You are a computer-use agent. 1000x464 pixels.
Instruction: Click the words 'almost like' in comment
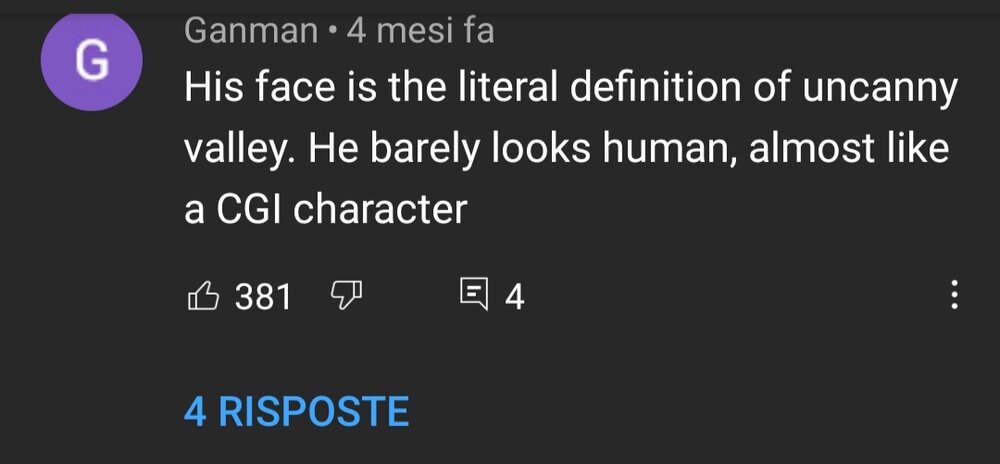[849, 149]
